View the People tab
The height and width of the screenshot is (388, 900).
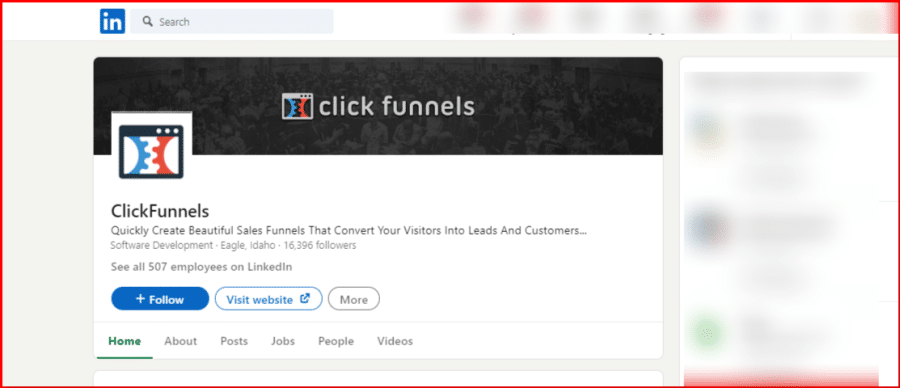[336, 341]
